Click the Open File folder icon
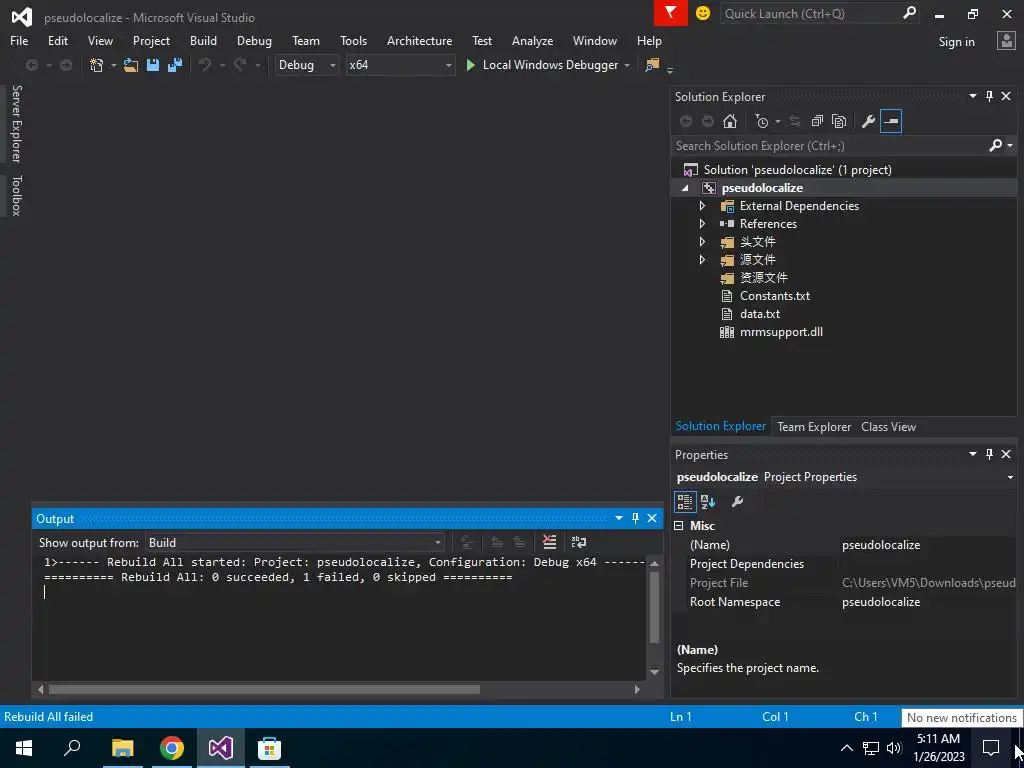1024x768 pixels. pos(131,65)
